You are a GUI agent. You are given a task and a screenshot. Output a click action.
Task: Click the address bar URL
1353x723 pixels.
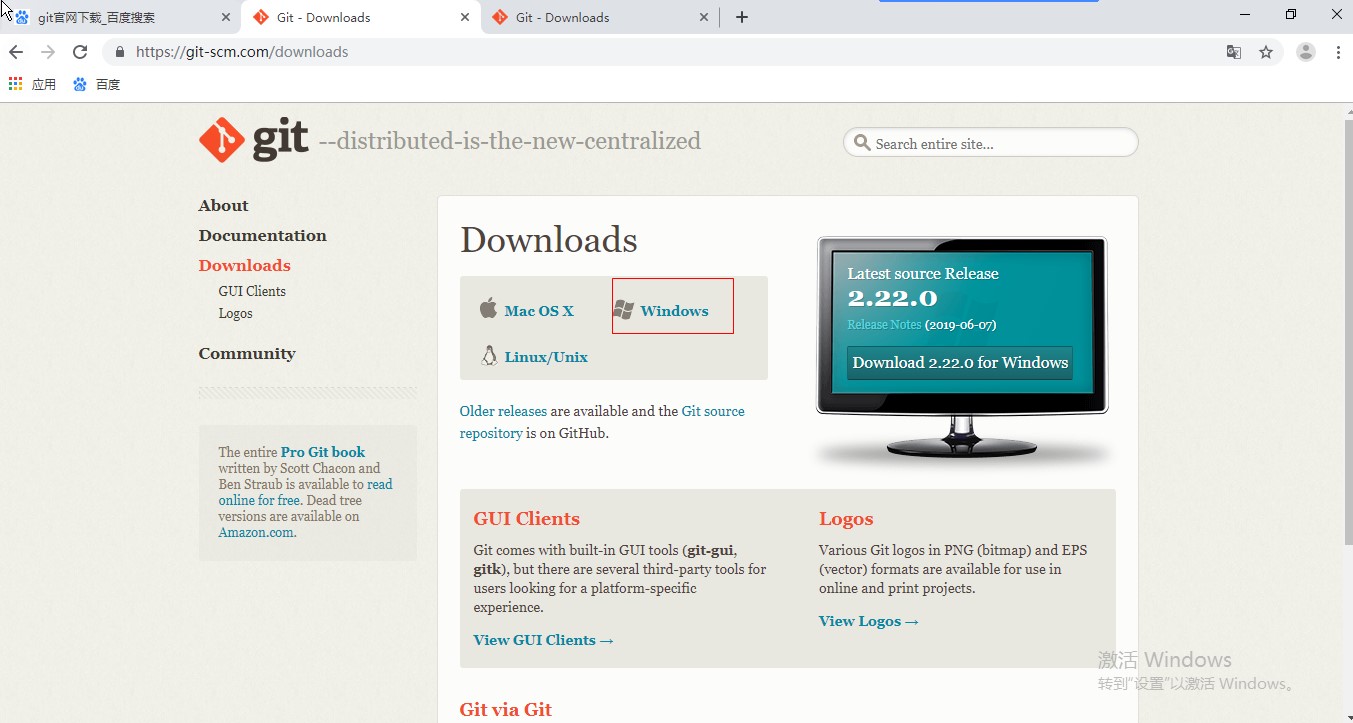242,52
